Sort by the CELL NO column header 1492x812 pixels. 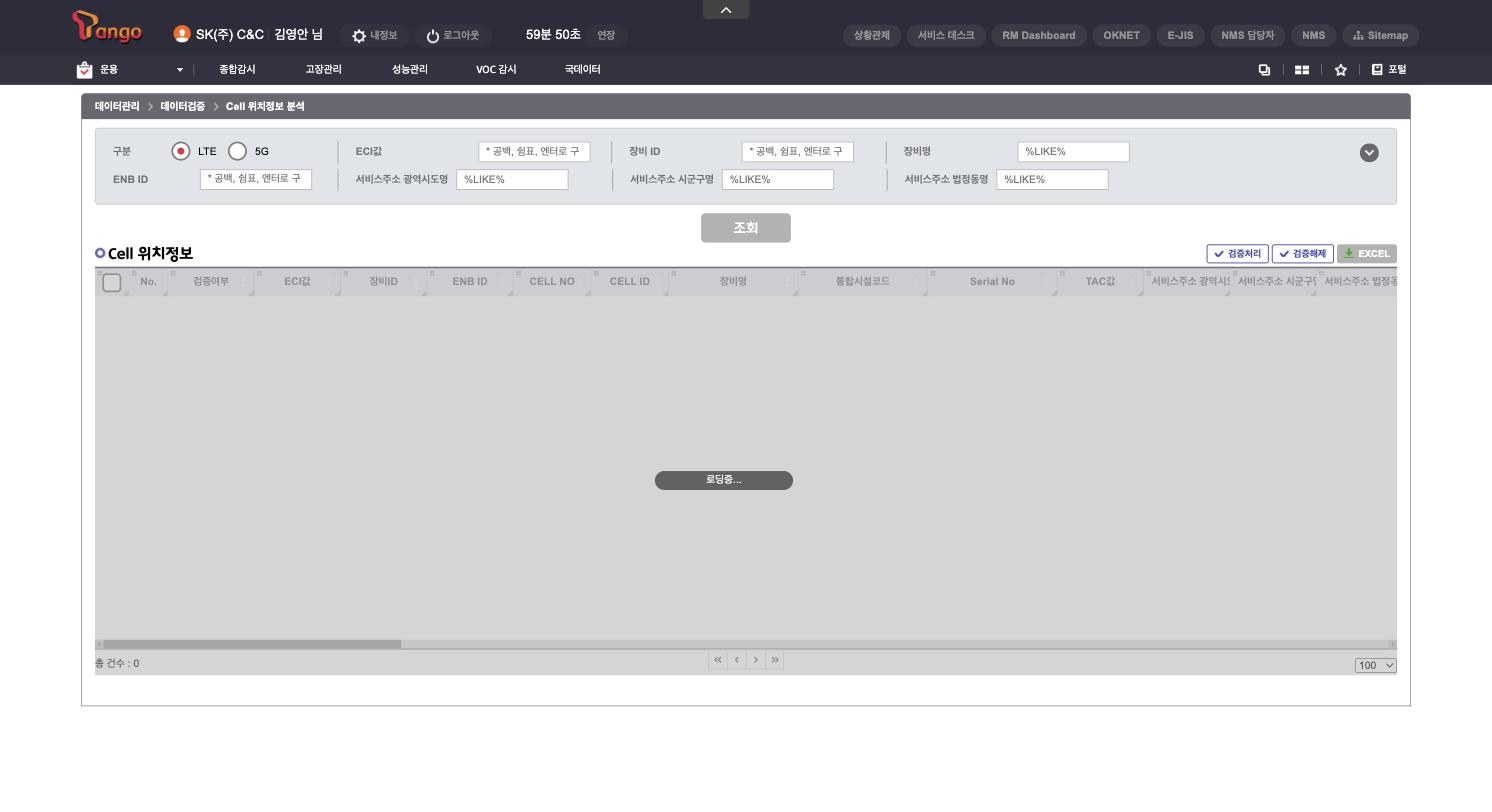coord(552,282)
